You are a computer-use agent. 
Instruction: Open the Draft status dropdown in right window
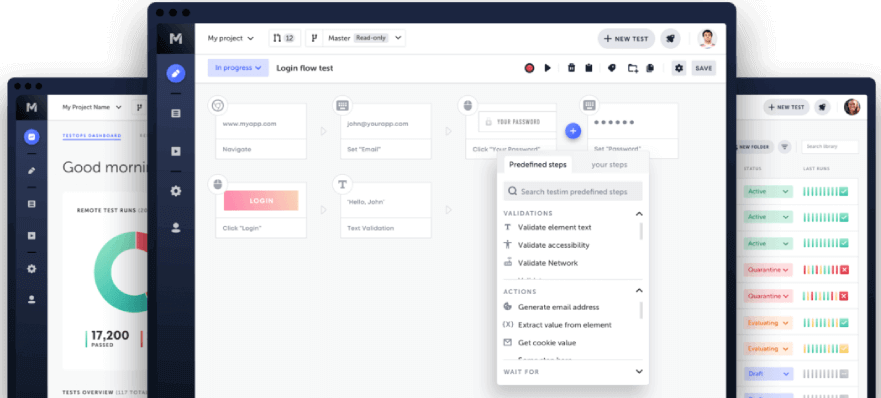click(x=768, y=374)
